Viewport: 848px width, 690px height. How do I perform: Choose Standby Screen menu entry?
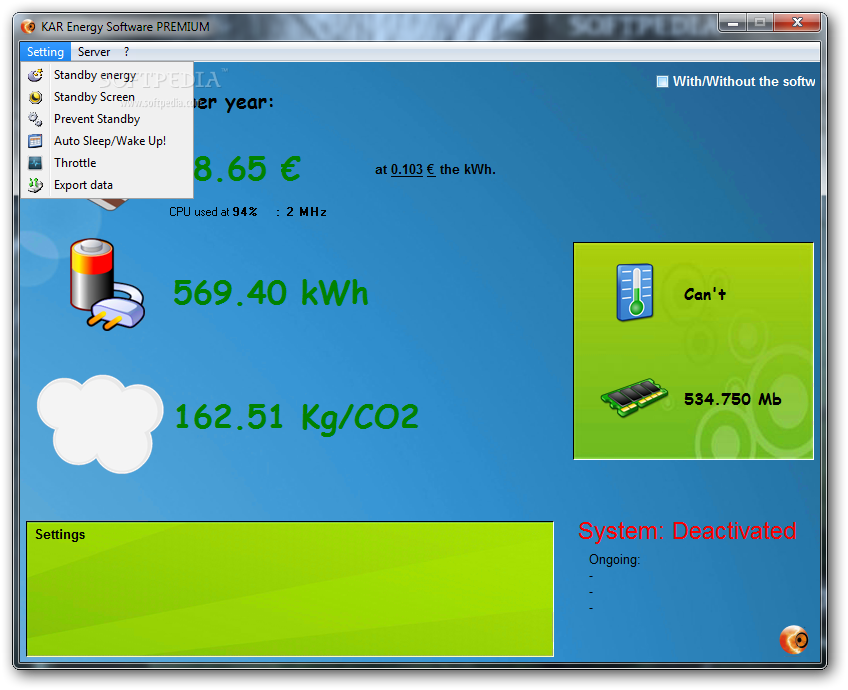[x=107, y=97]
